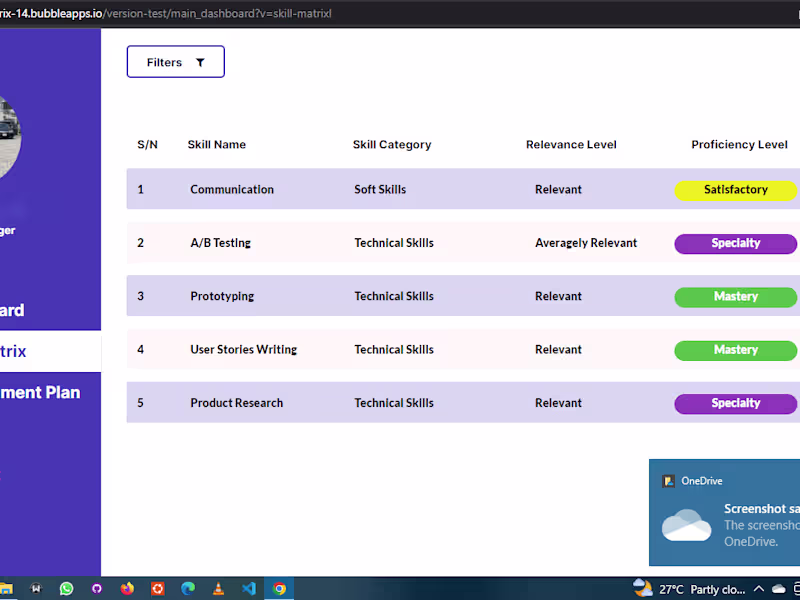Open GitHub Desktop from the taskbar
Viewport: 800px width, 600px height.
point(96,589)
